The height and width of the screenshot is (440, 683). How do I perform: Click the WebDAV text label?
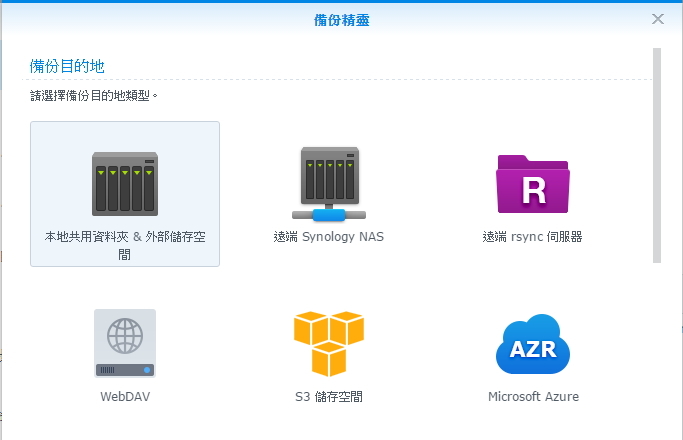[125, 396]
